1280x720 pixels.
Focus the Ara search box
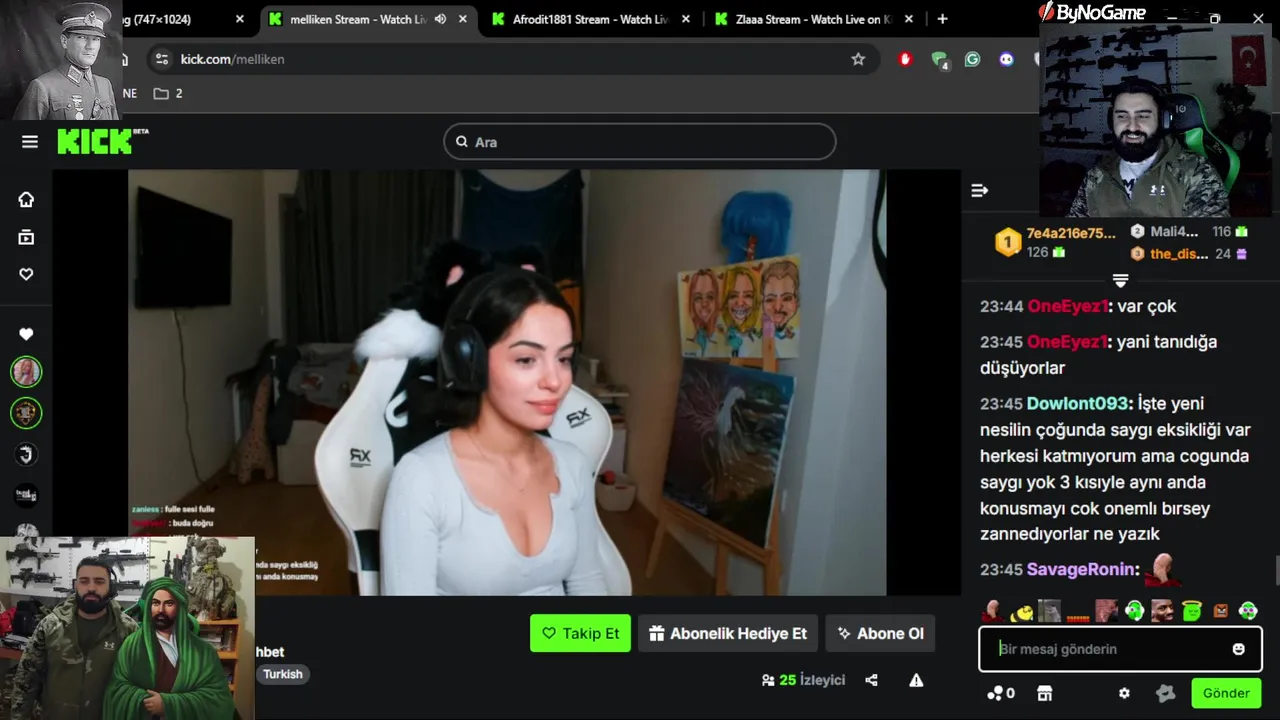pyautogui.click(x=640, y=142)
